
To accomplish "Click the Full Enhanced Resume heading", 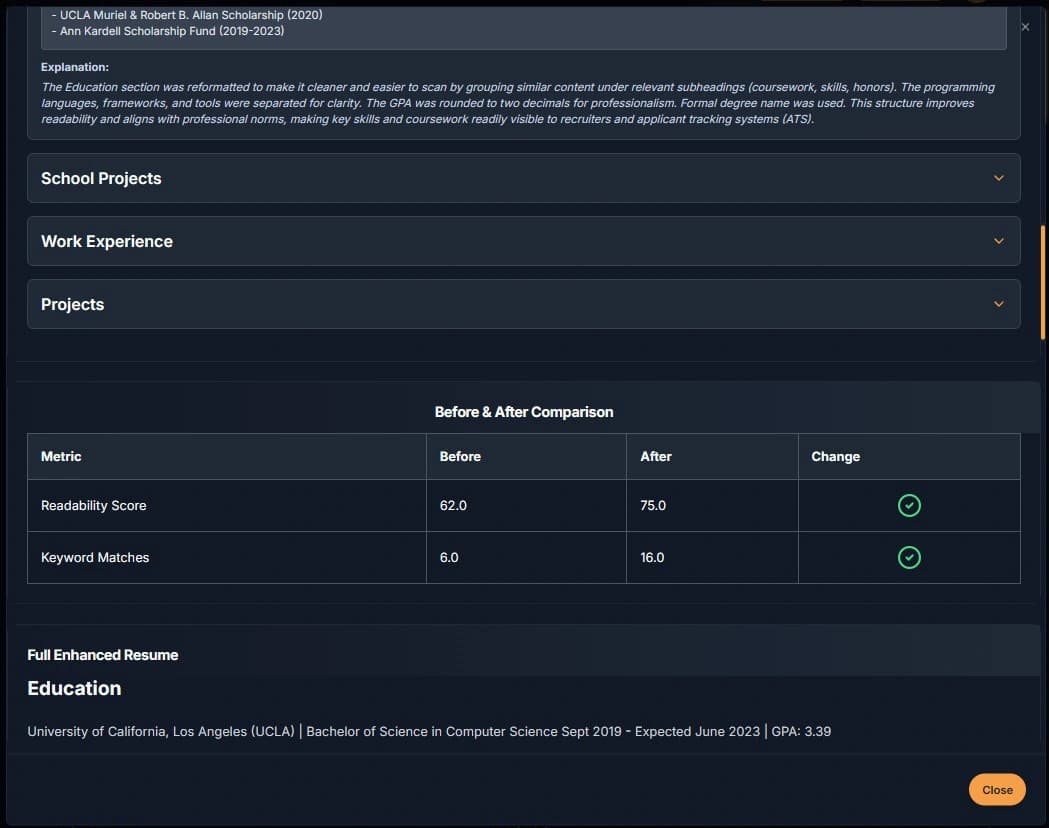I will click(x=102, y=655).
